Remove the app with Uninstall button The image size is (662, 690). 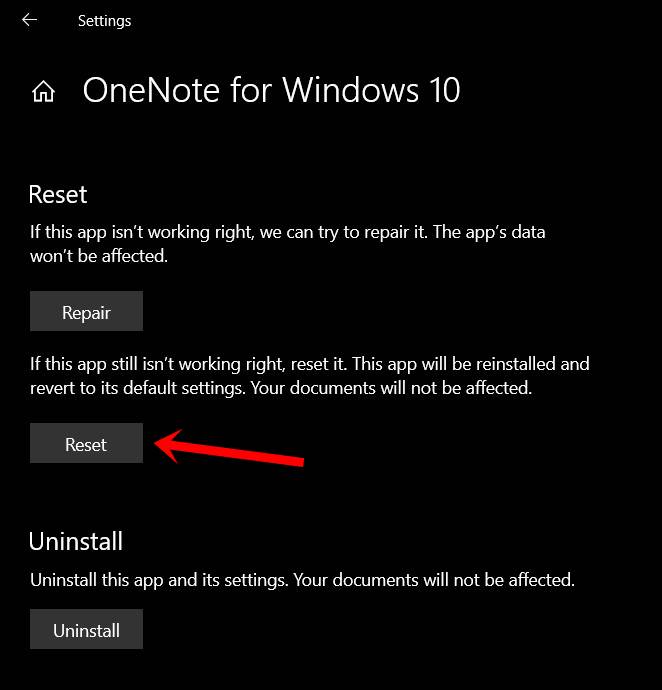86,629
